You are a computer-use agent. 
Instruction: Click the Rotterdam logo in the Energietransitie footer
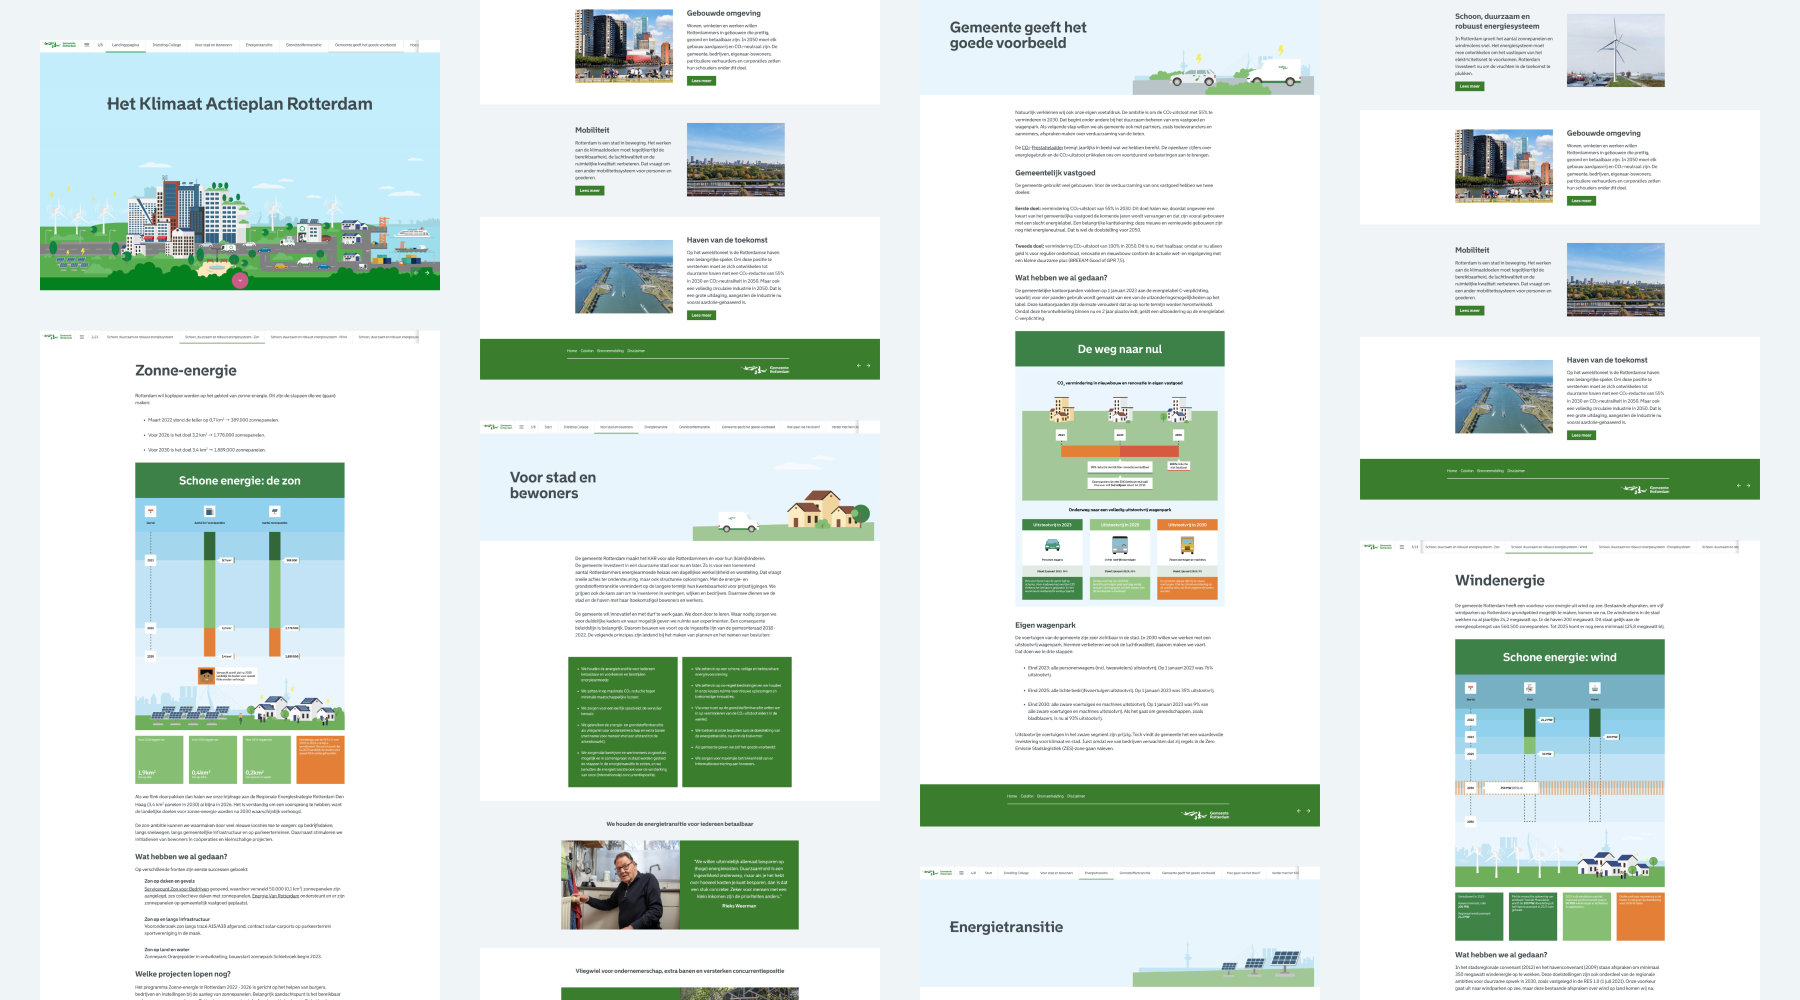point(1204,813)
